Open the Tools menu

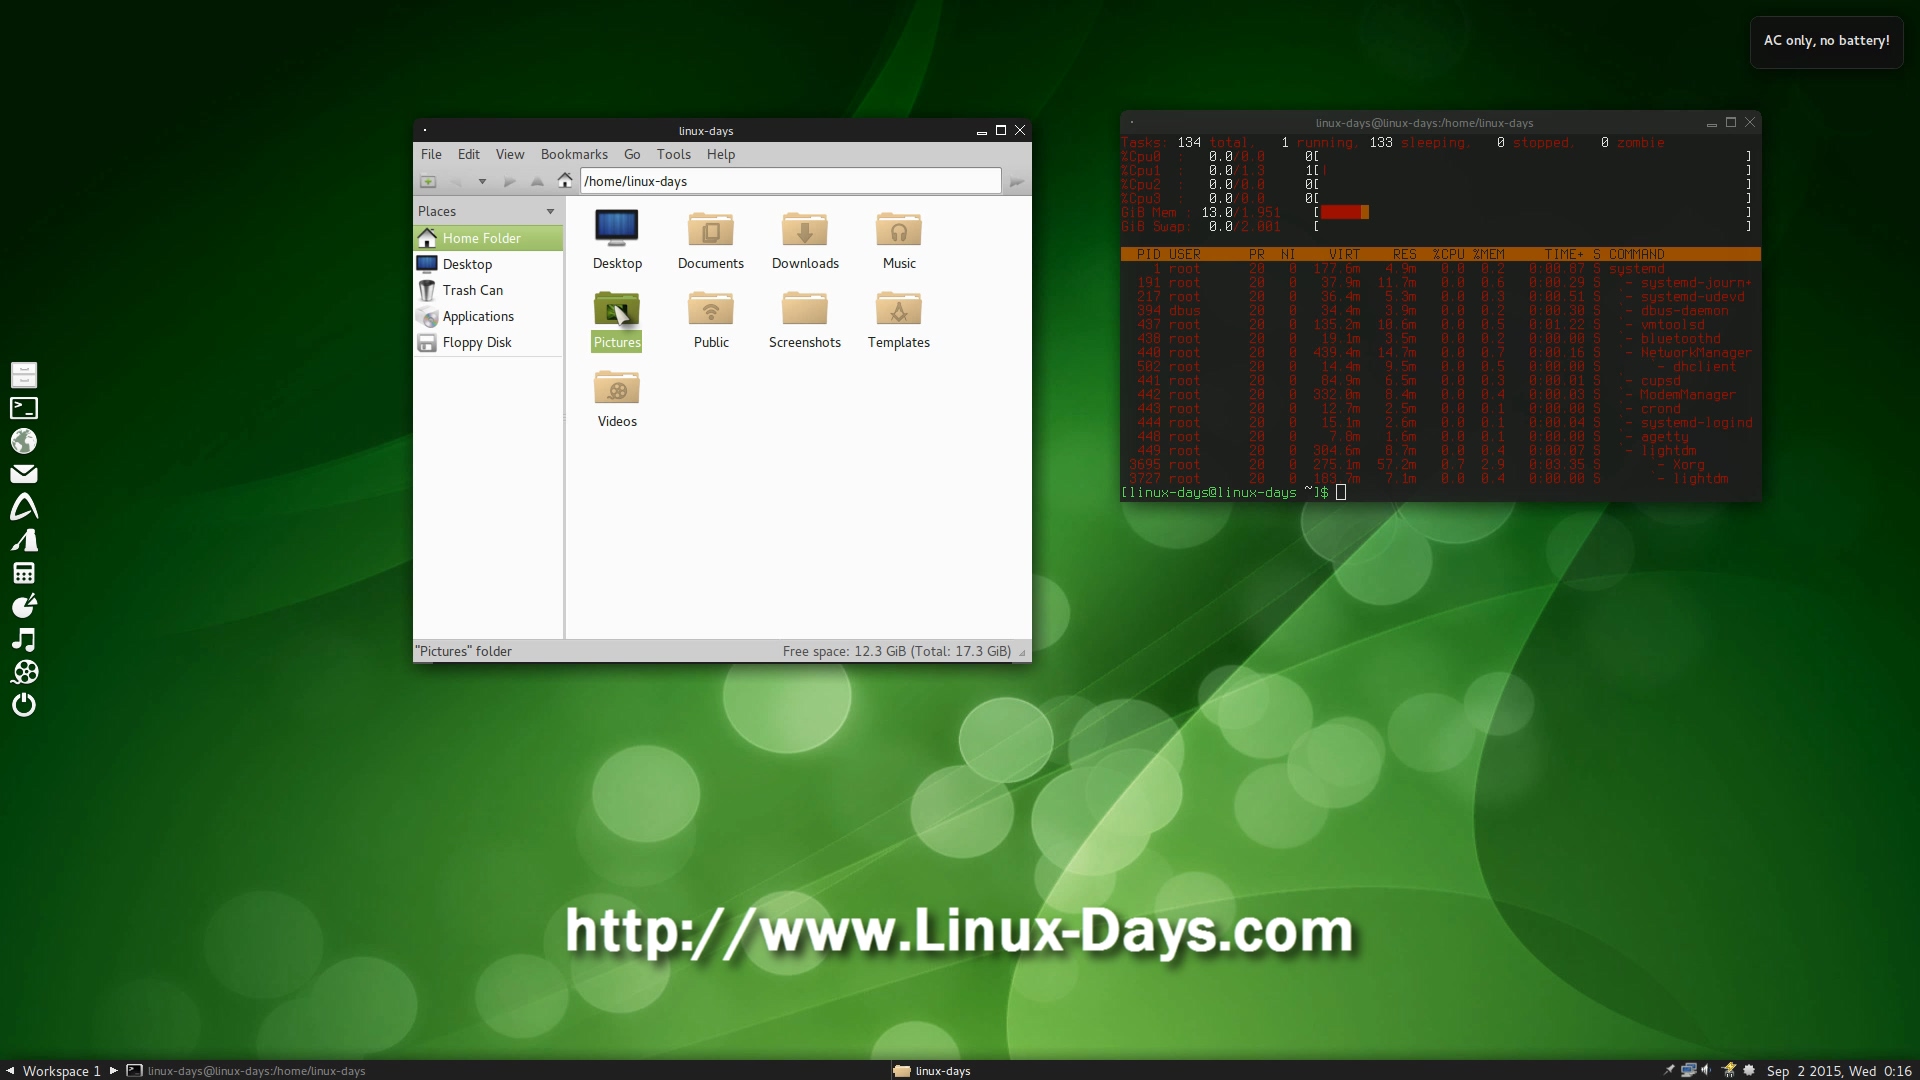[x=674, y=154]
